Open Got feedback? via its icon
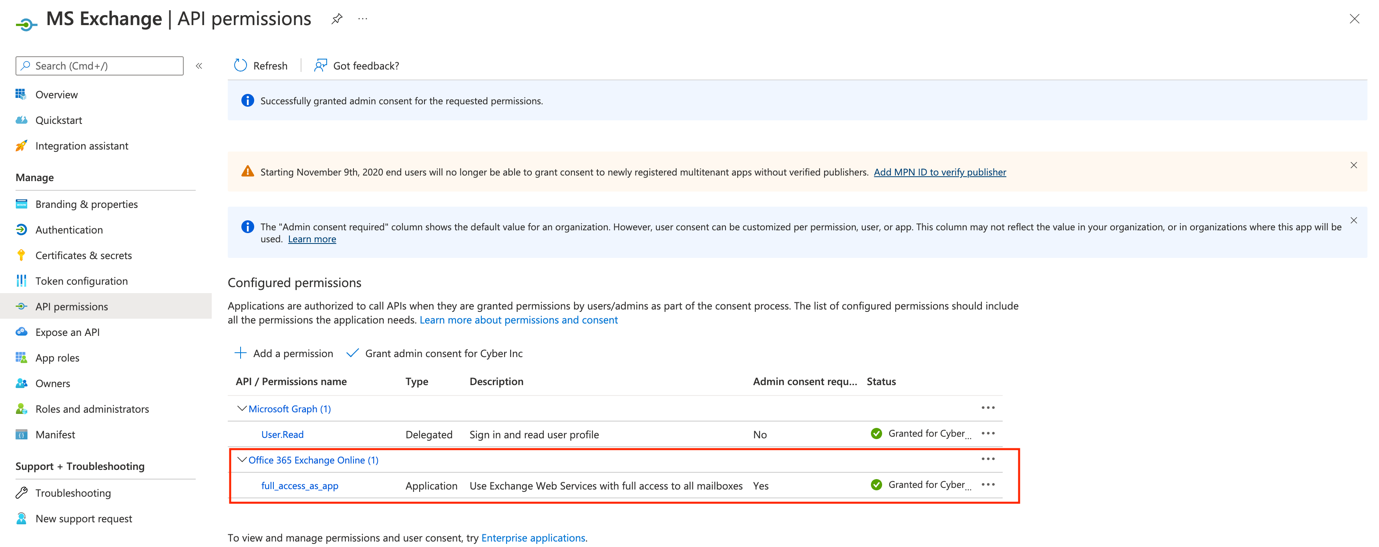The height and width of the screenshot is (547, 1379). [320, 65]
